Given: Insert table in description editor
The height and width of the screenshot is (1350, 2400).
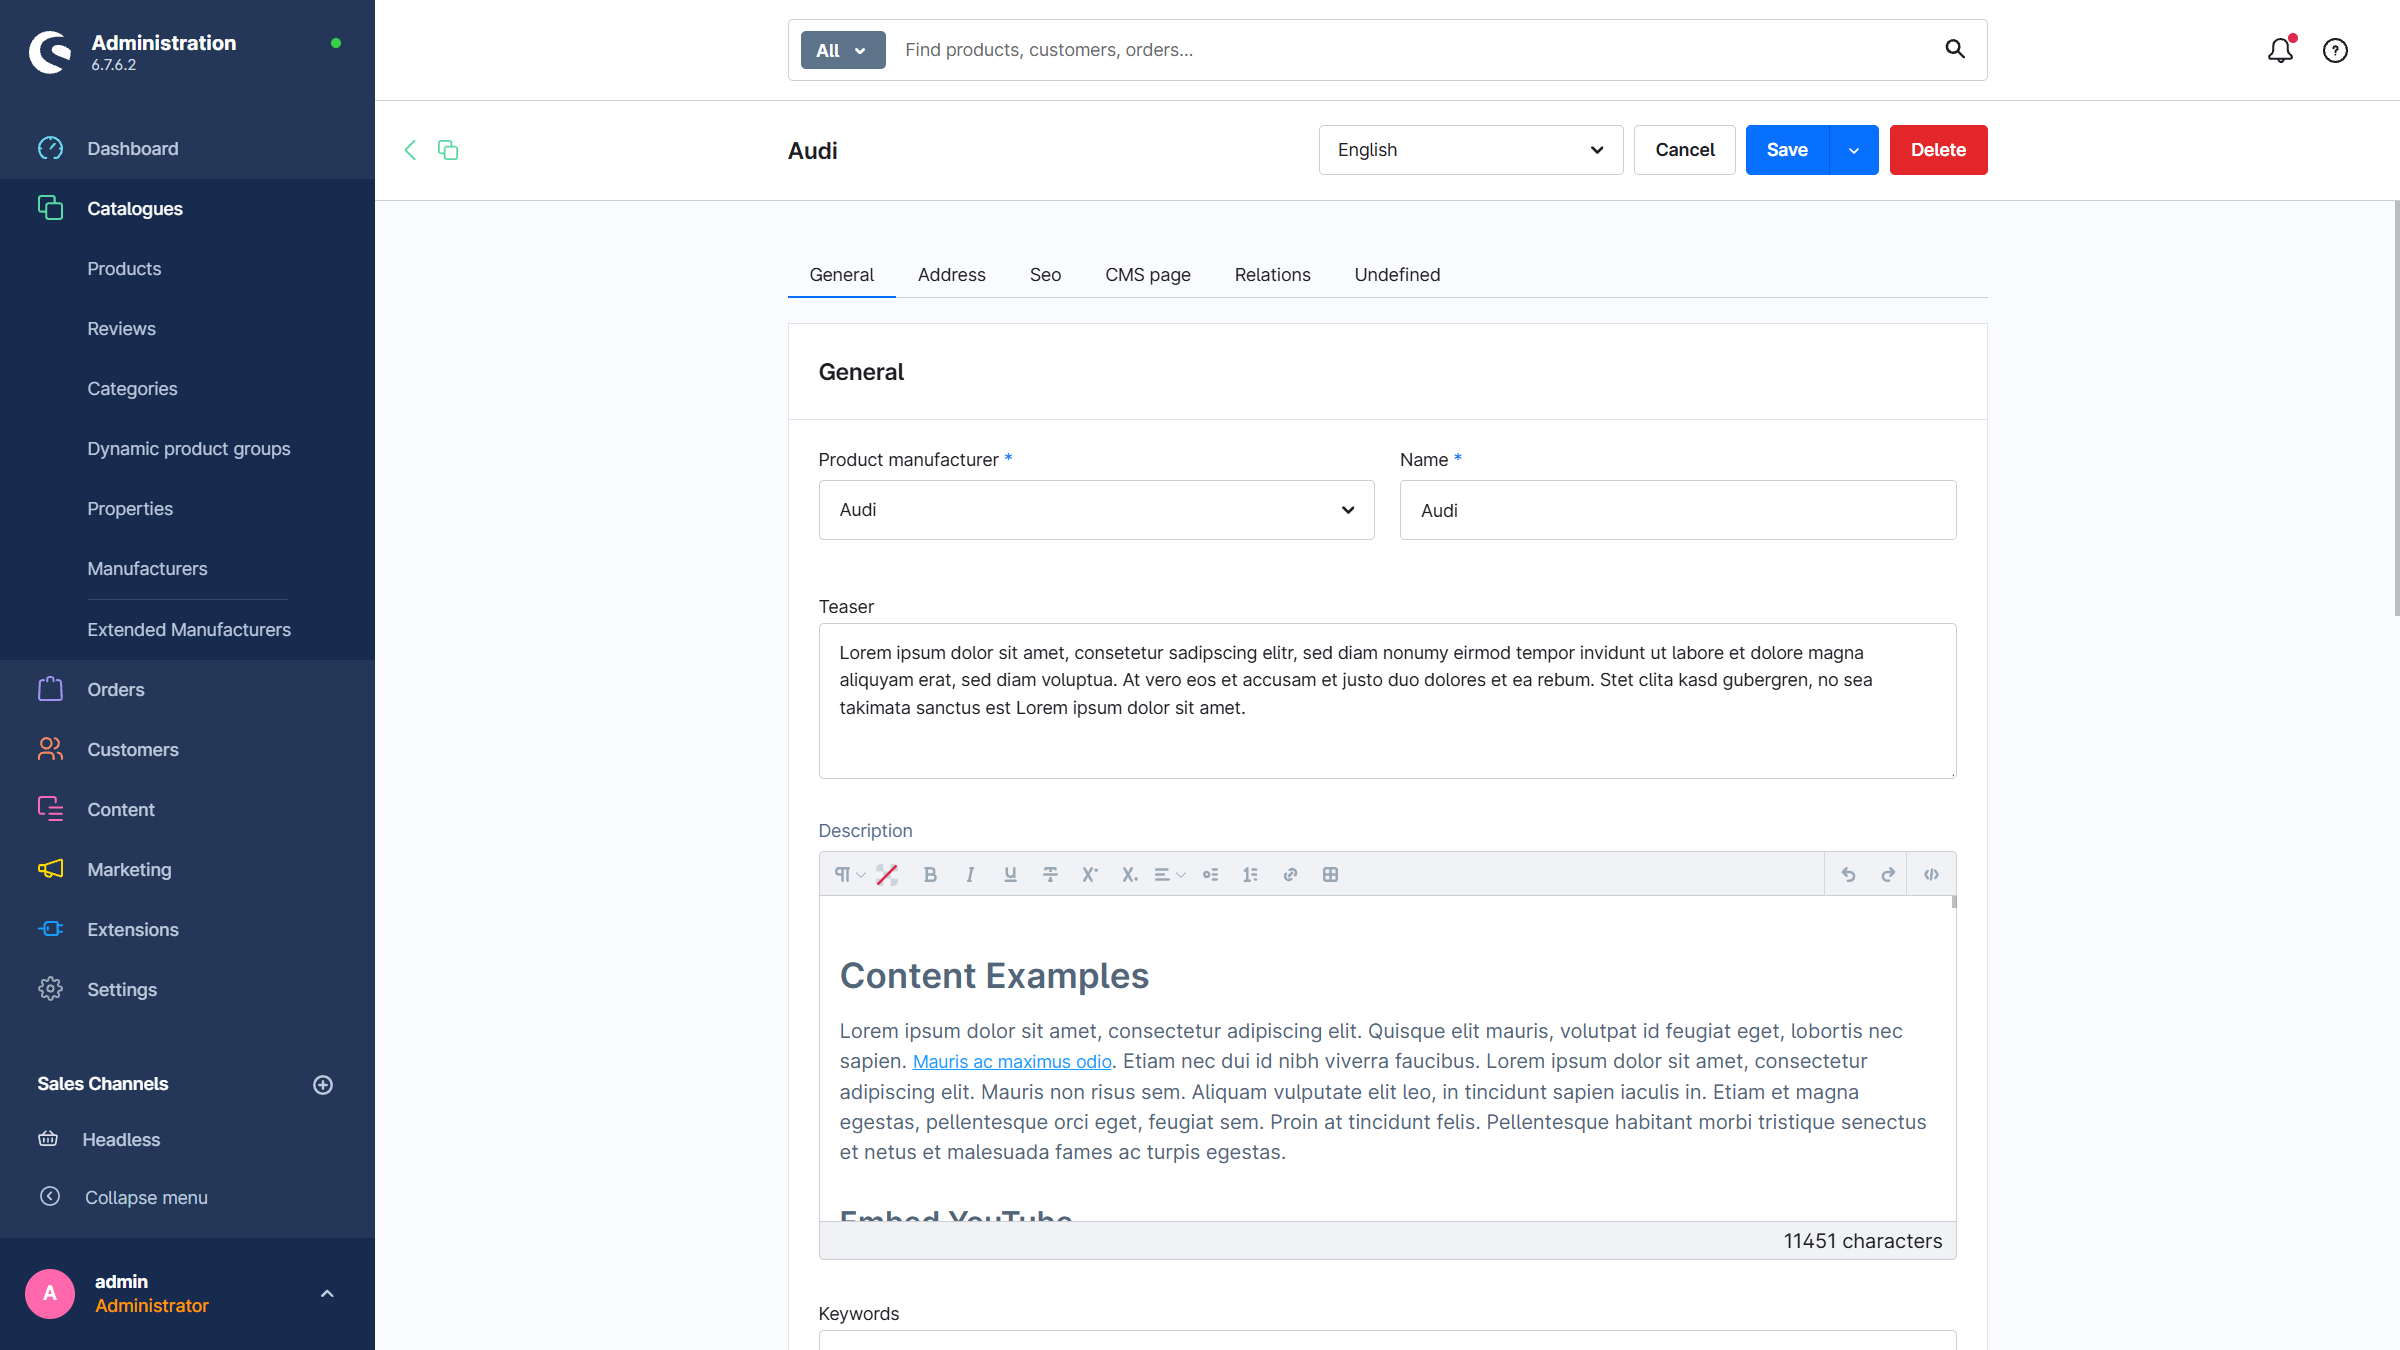Looking at the screenshot, I should [x=1330, y=875].
